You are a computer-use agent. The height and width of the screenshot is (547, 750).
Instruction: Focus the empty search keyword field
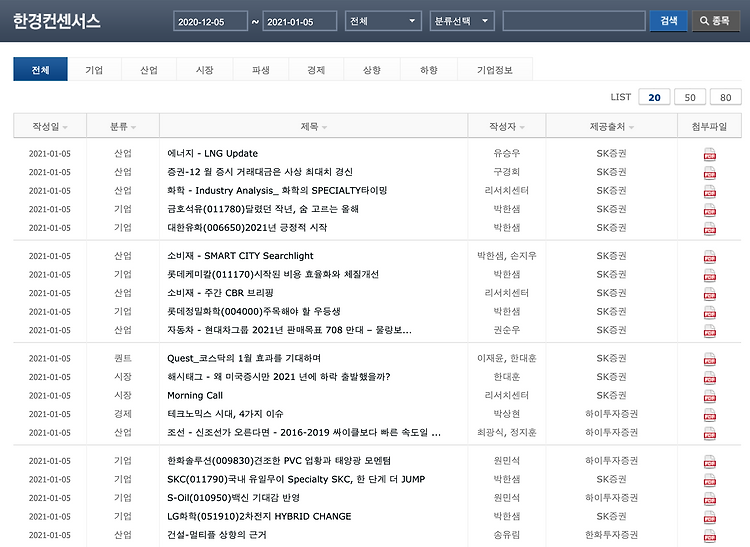574,21
